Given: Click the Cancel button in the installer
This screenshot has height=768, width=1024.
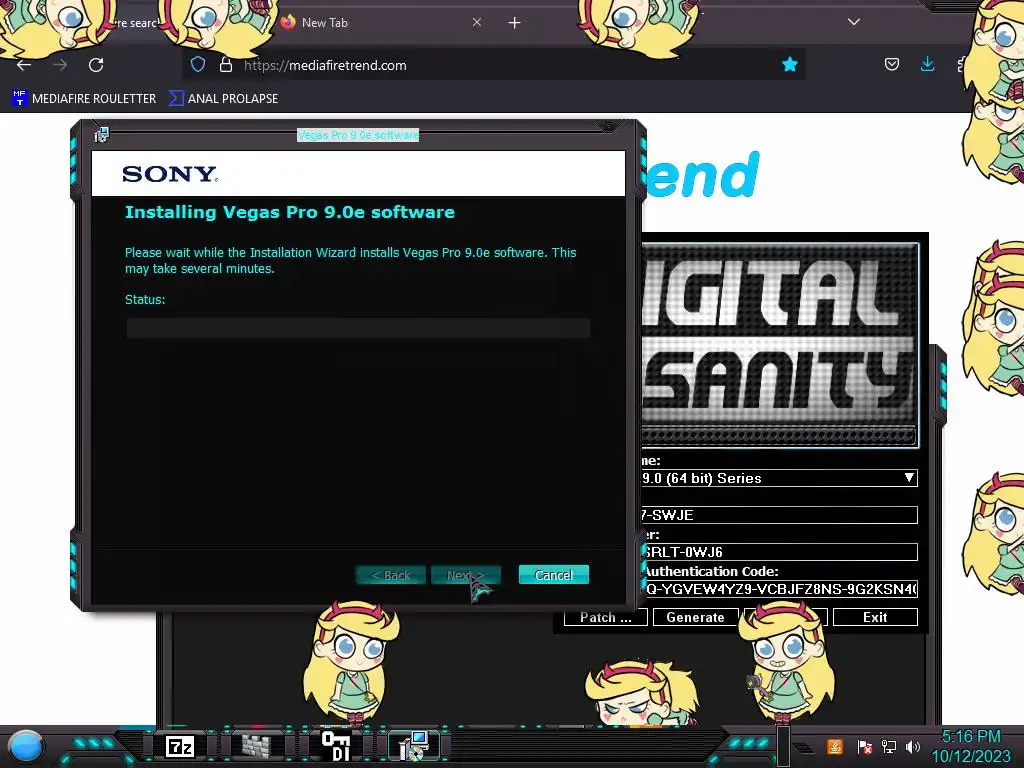Looking at the screenshot, I should tap(554, 575).
